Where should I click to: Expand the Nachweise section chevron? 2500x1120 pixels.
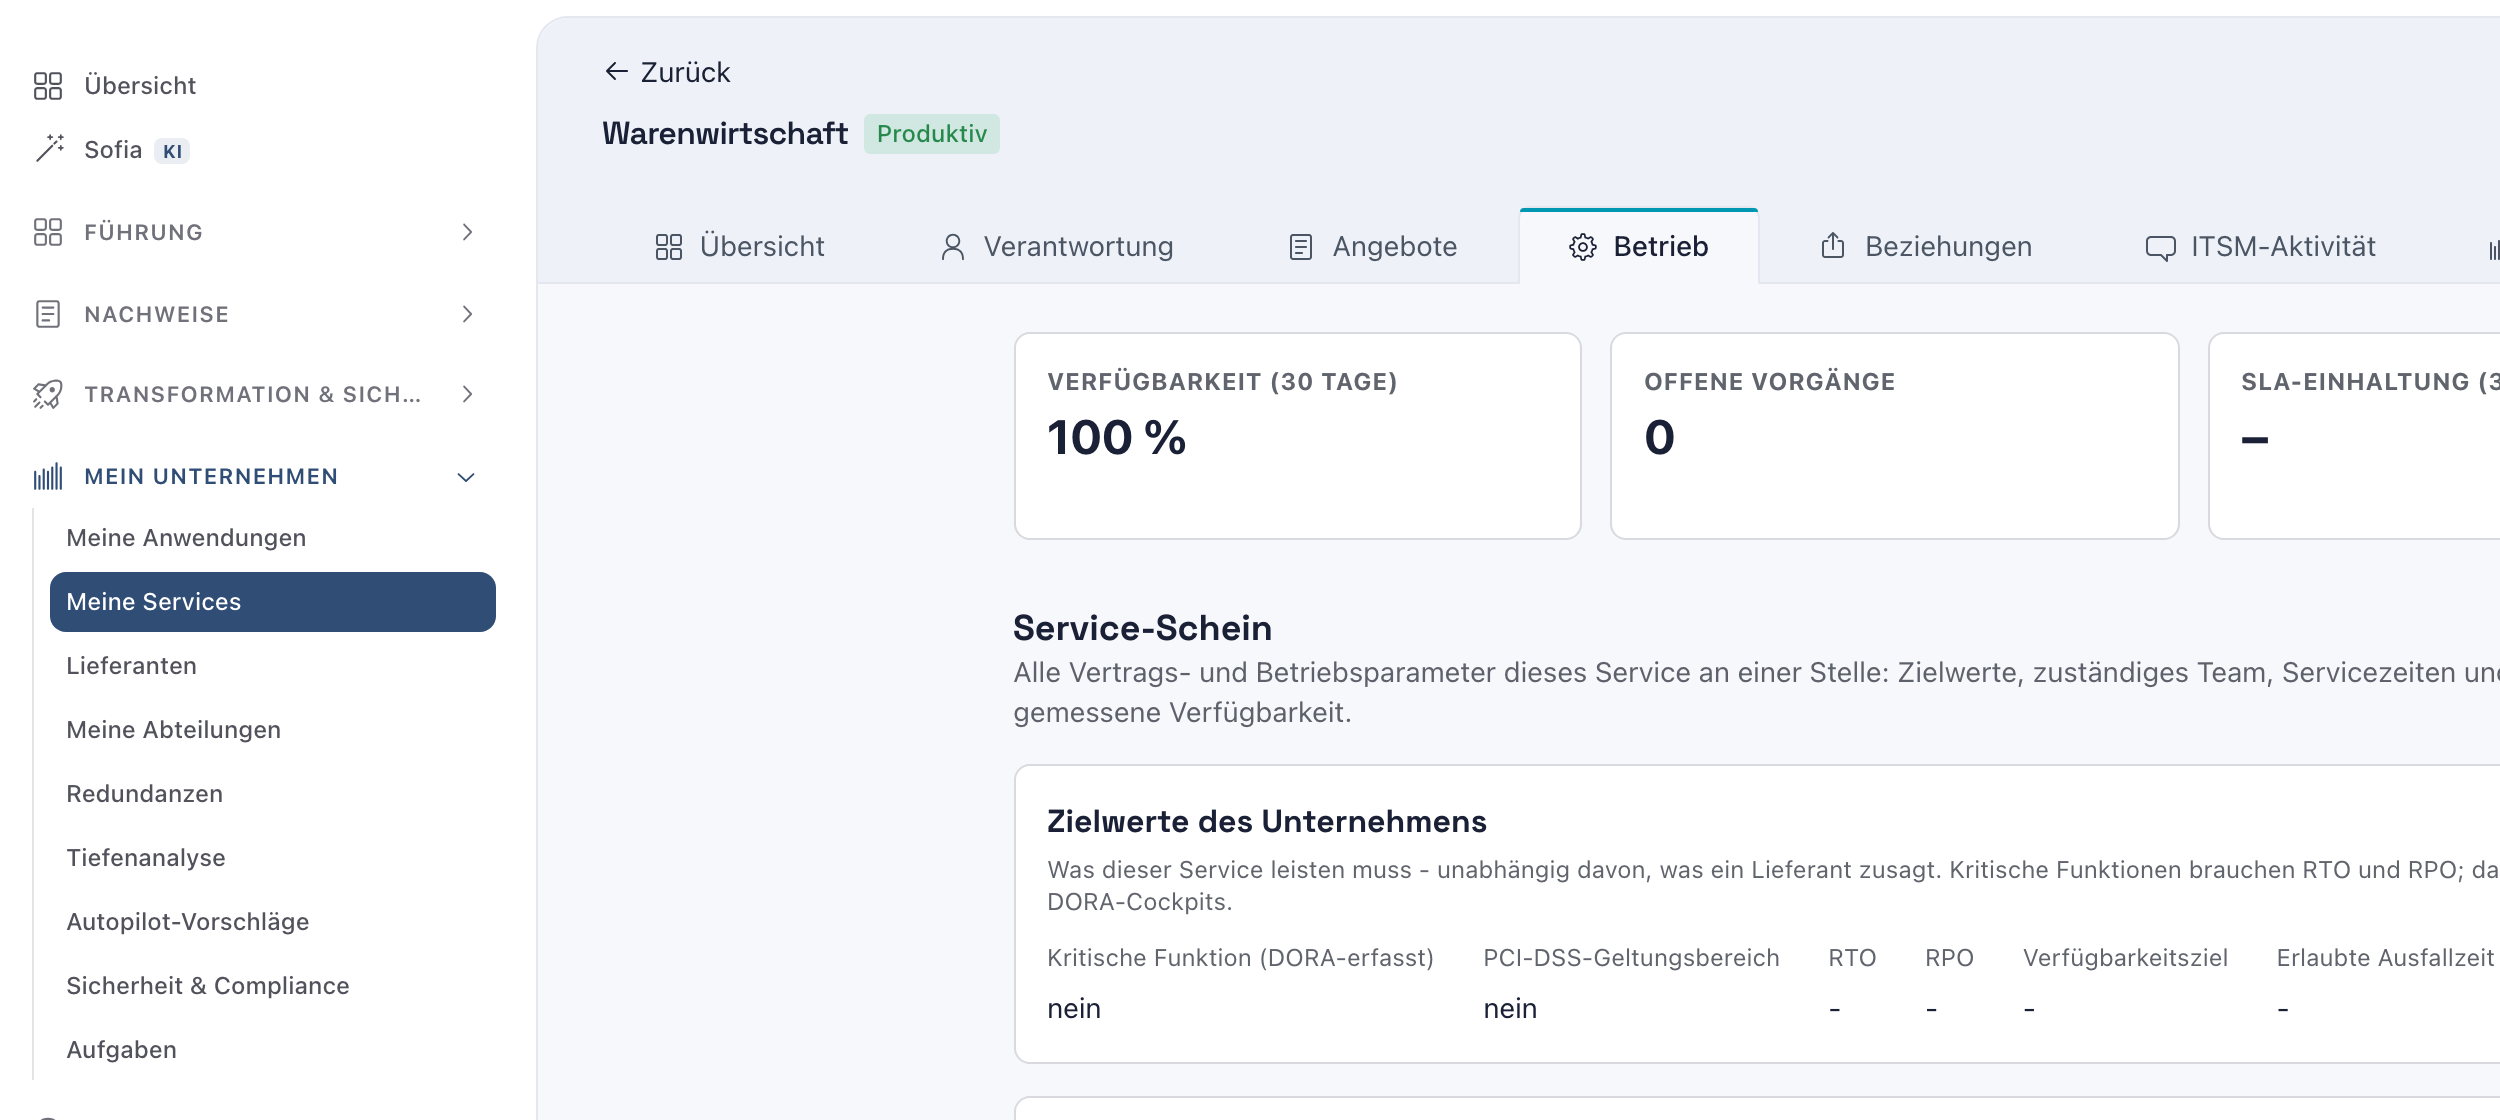[x=467, y=314]
